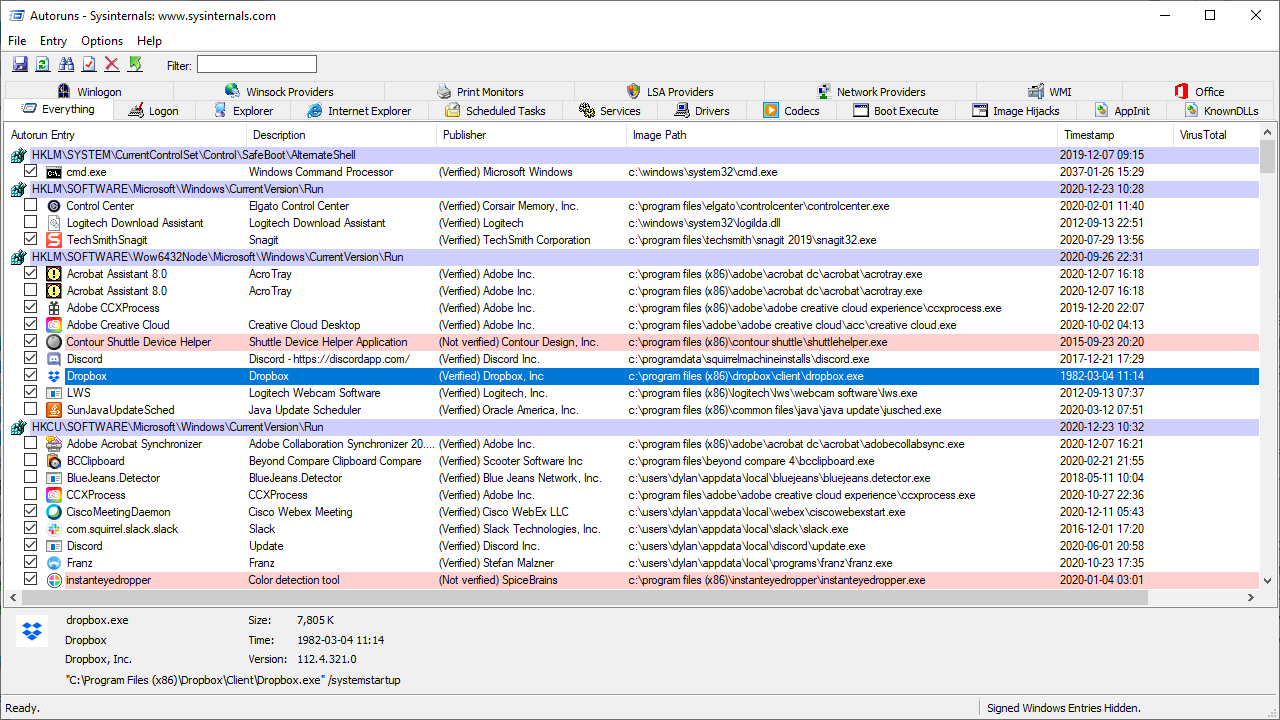The height and width of the screenshot is (720, 1280).
Task: Click the Control Center entry icon
Action: point(54,206)
